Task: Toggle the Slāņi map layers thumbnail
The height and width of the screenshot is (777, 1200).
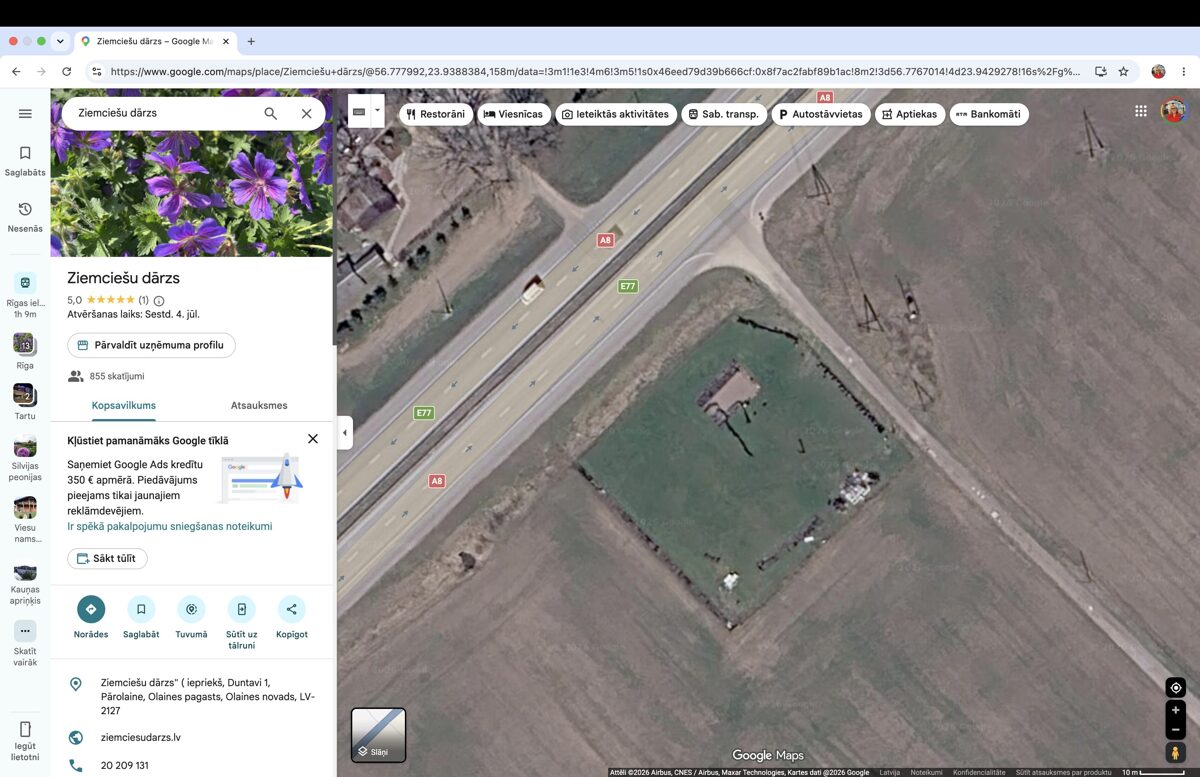Action: (x=378, y=735)
